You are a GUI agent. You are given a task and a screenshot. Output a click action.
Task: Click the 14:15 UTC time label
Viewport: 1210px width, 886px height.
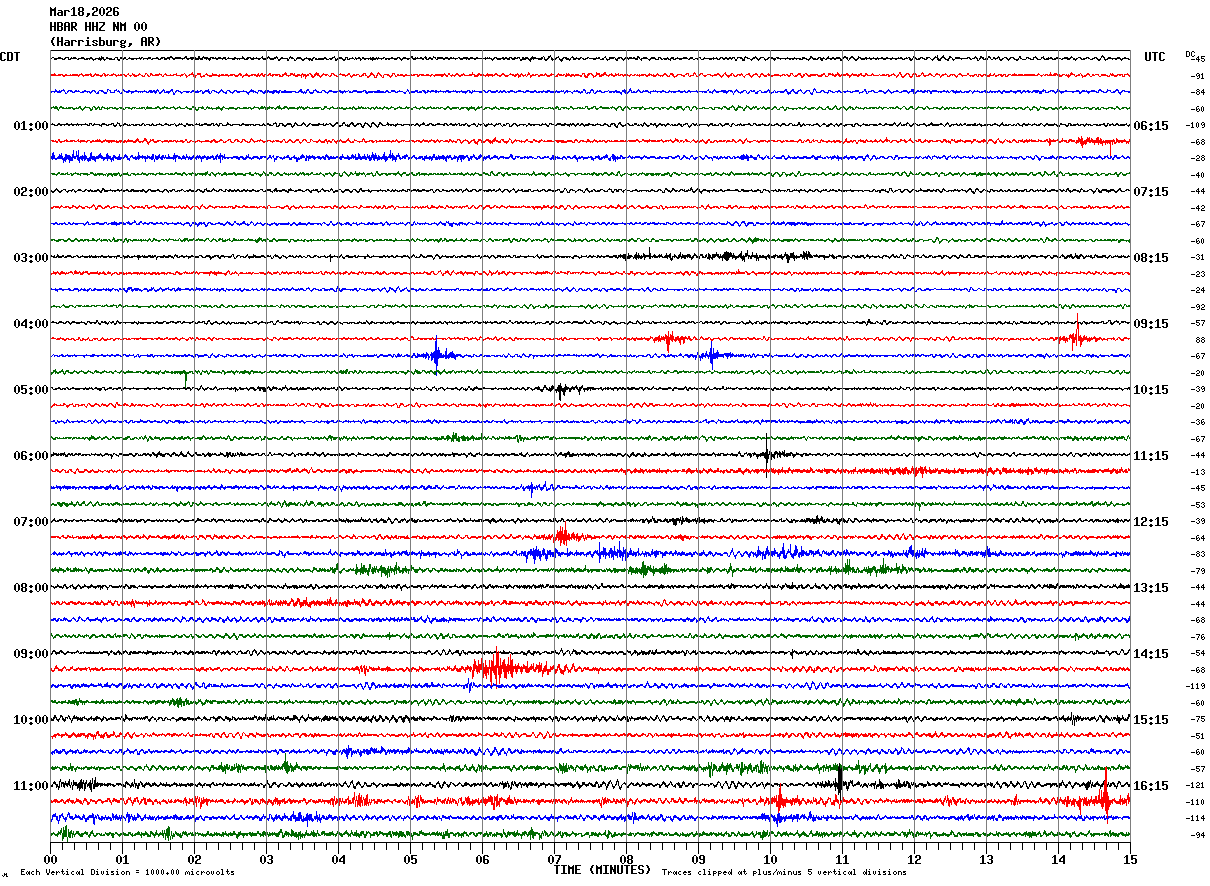click(1151, 654)
